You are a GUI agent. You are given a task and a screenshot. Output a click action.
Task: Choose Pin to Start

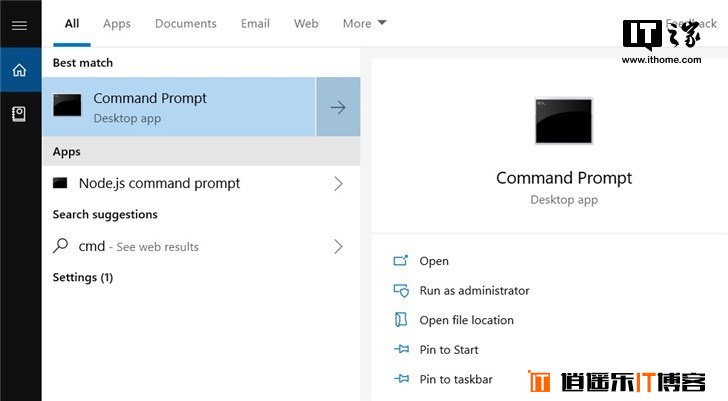(x=448, y=349)
